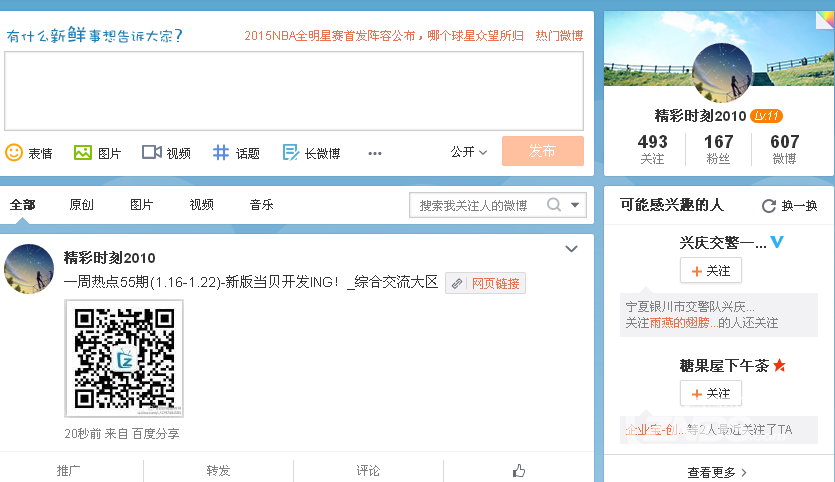Open the 百度分享 source link
This screenshot has height=482, width=835.
[x=155, y=434]
